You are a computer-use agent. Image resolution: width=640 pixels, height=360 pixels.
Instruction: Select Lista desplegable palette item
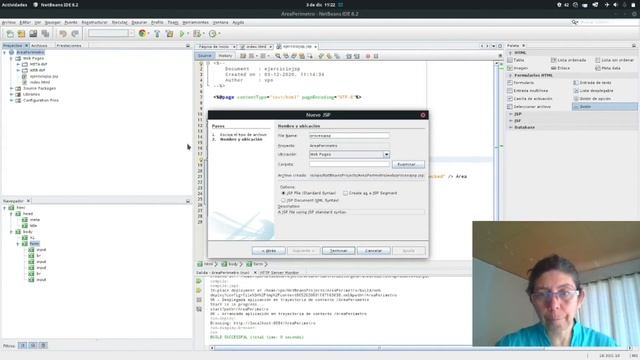593,91
